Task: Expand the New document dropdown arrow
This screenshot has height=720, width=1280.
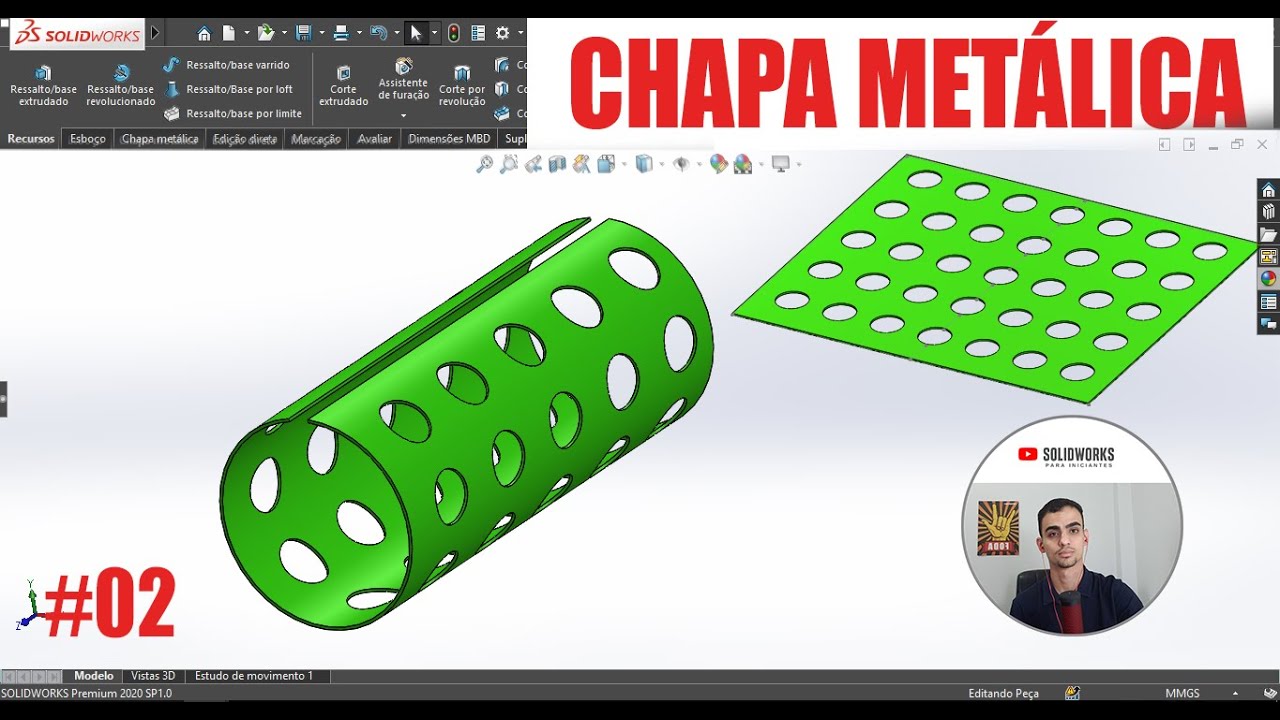Action: point(246,34)
